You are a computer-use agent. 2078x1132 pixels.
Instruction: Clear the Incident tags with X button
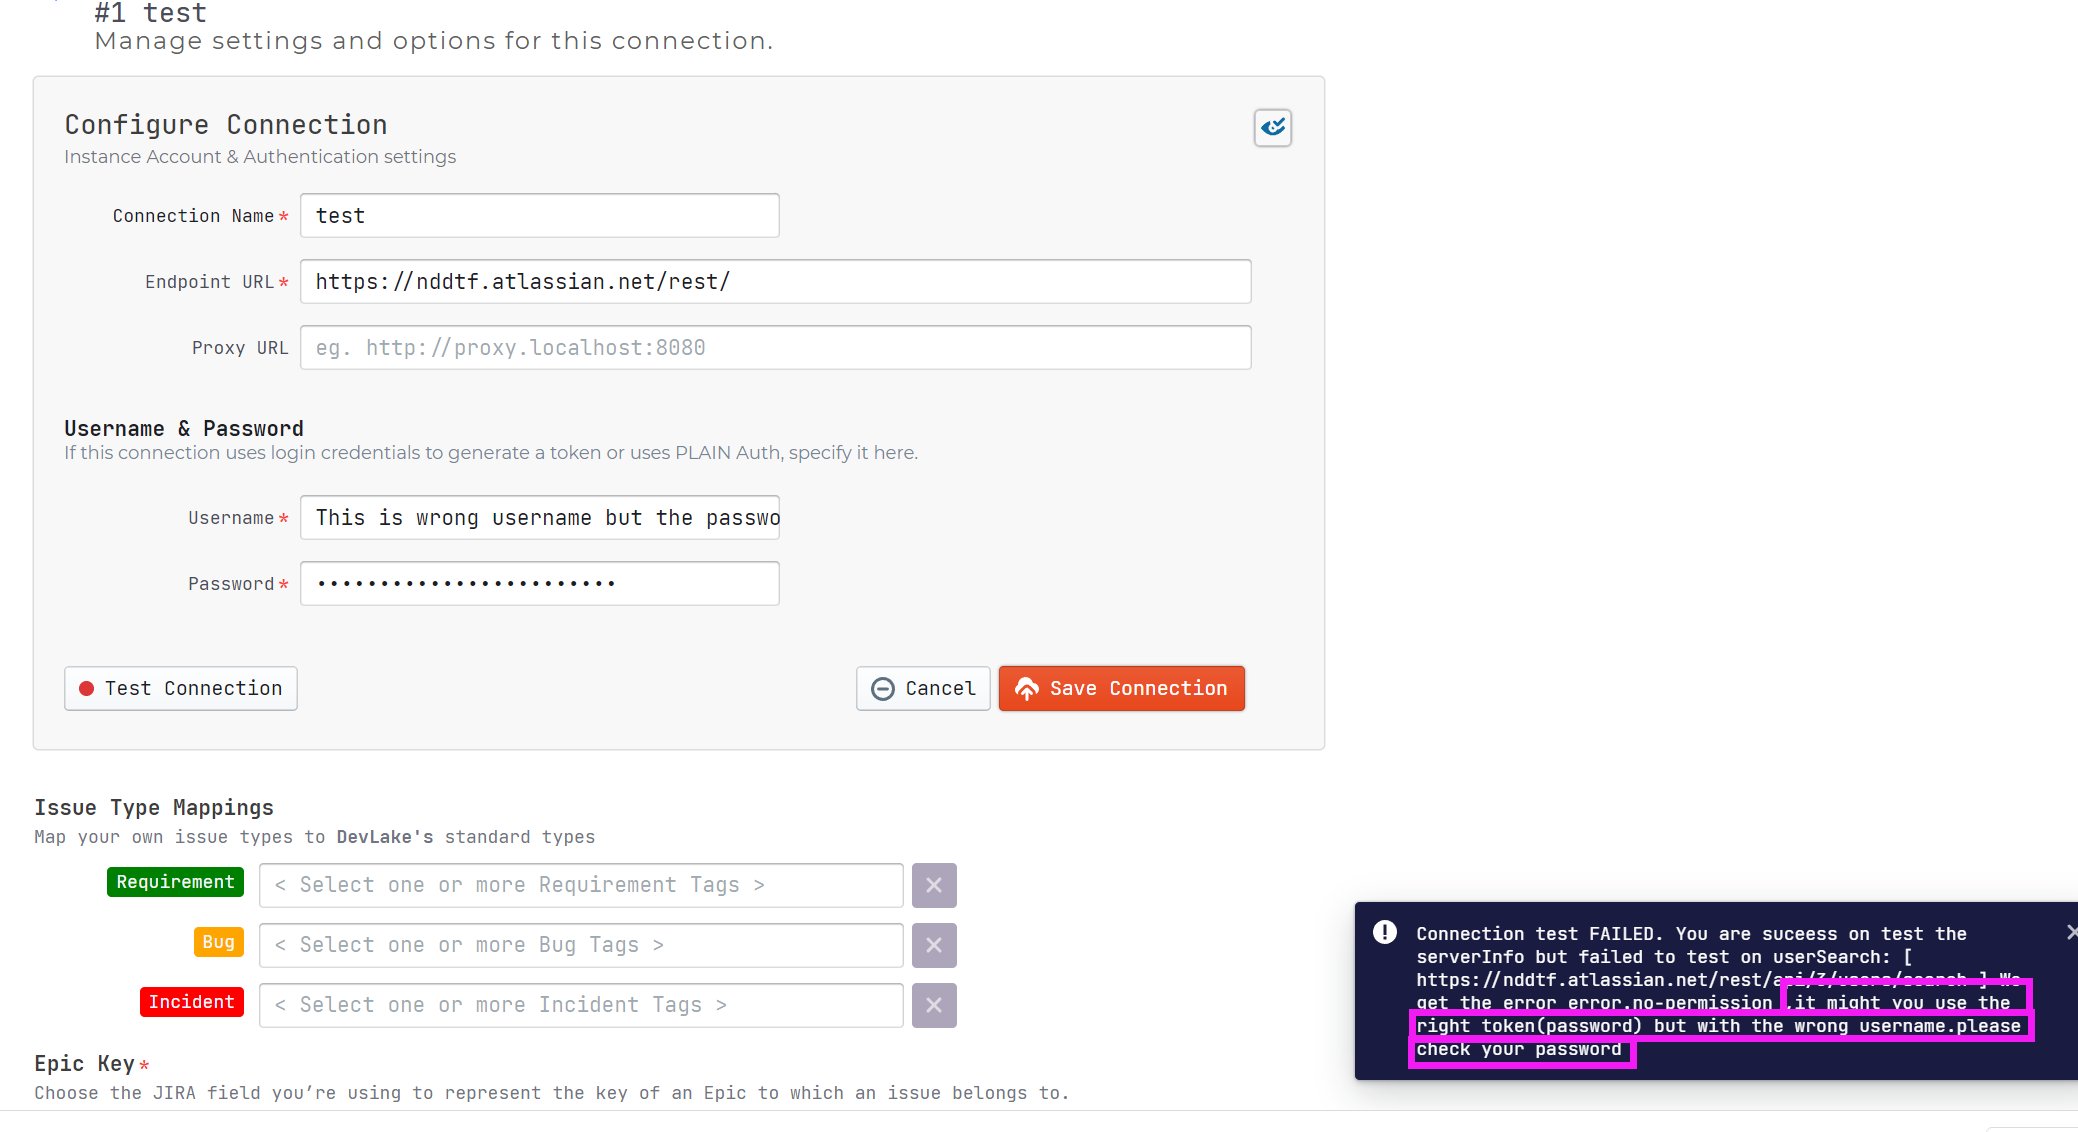click(933, 1005)
